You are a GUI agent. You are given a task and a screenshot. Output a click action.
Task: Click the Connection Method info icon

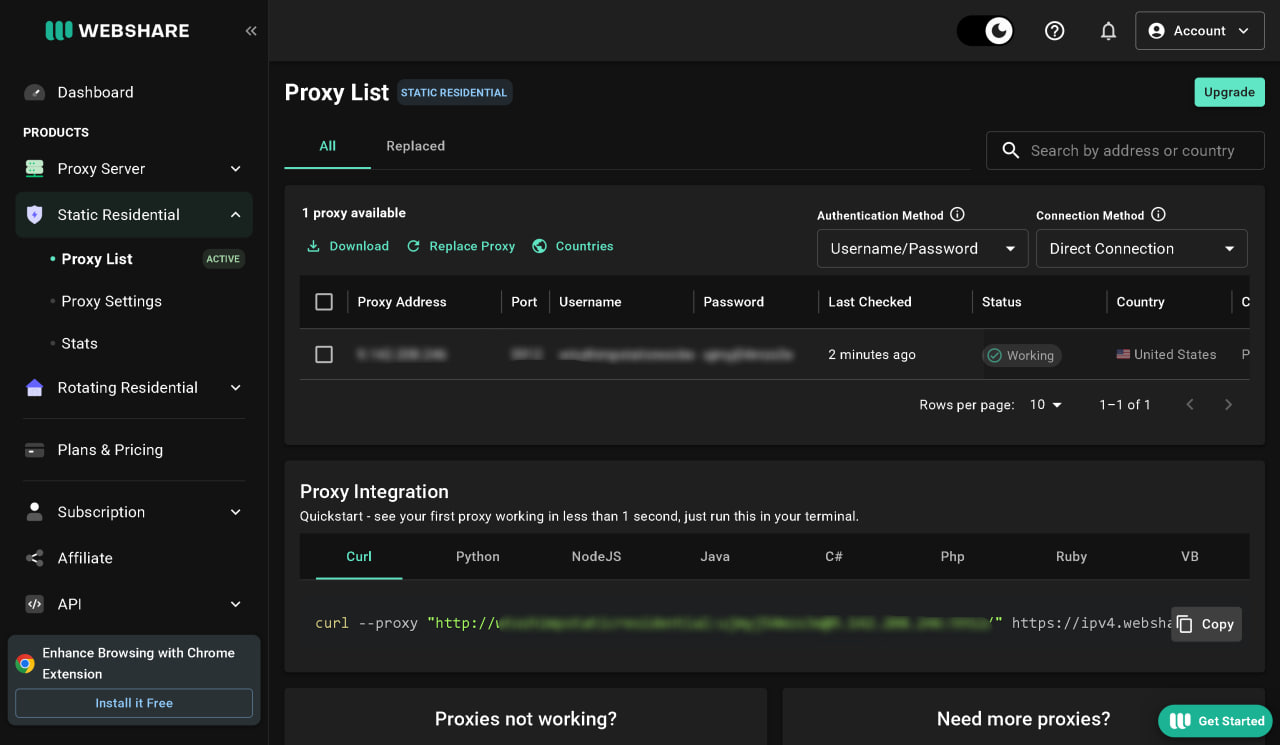(x=1158, y=214)
